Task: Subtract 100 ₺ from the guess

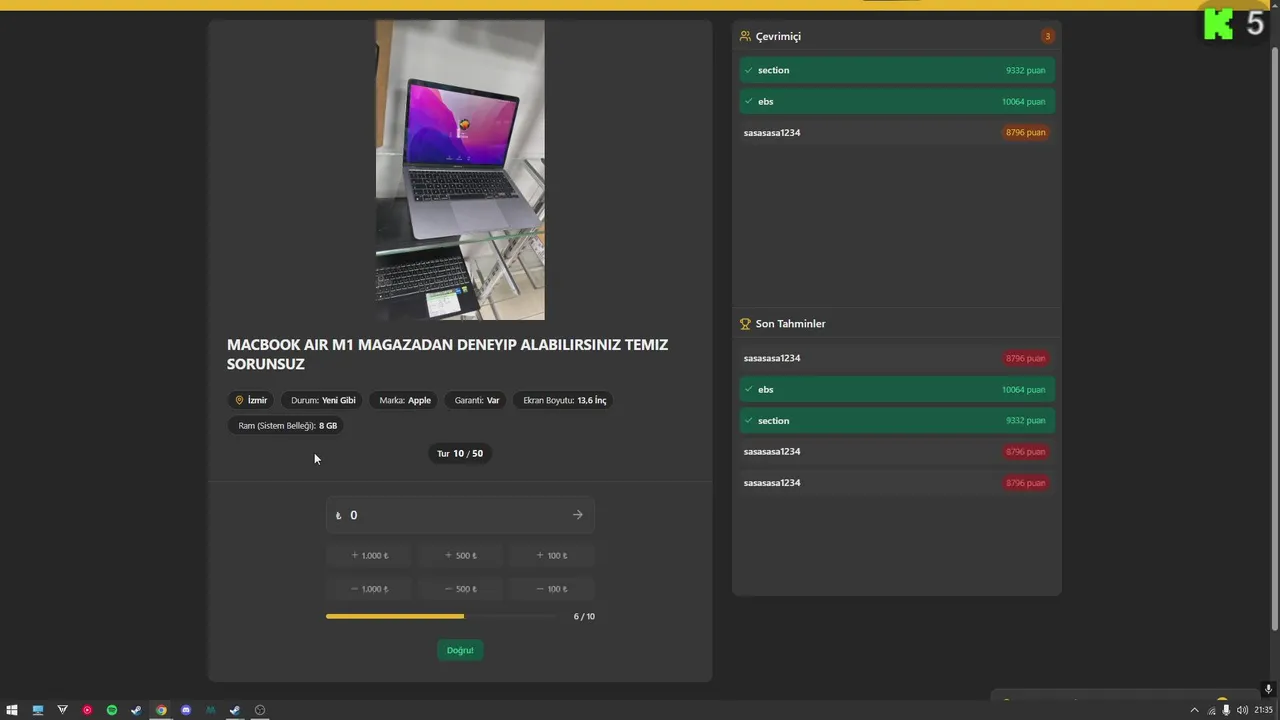Action: click(552, 589)
